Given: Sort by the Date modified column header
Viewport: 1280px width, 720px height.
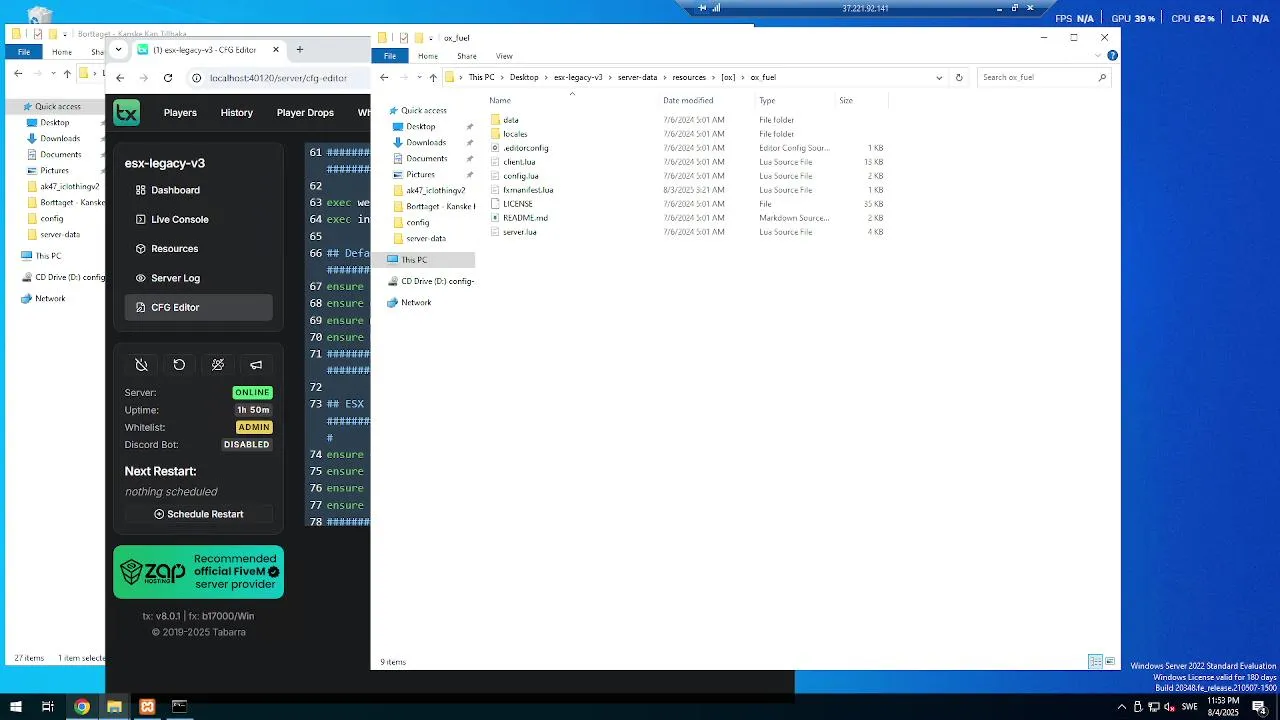Looking at the screenshot, I should (x=688, y=100).
